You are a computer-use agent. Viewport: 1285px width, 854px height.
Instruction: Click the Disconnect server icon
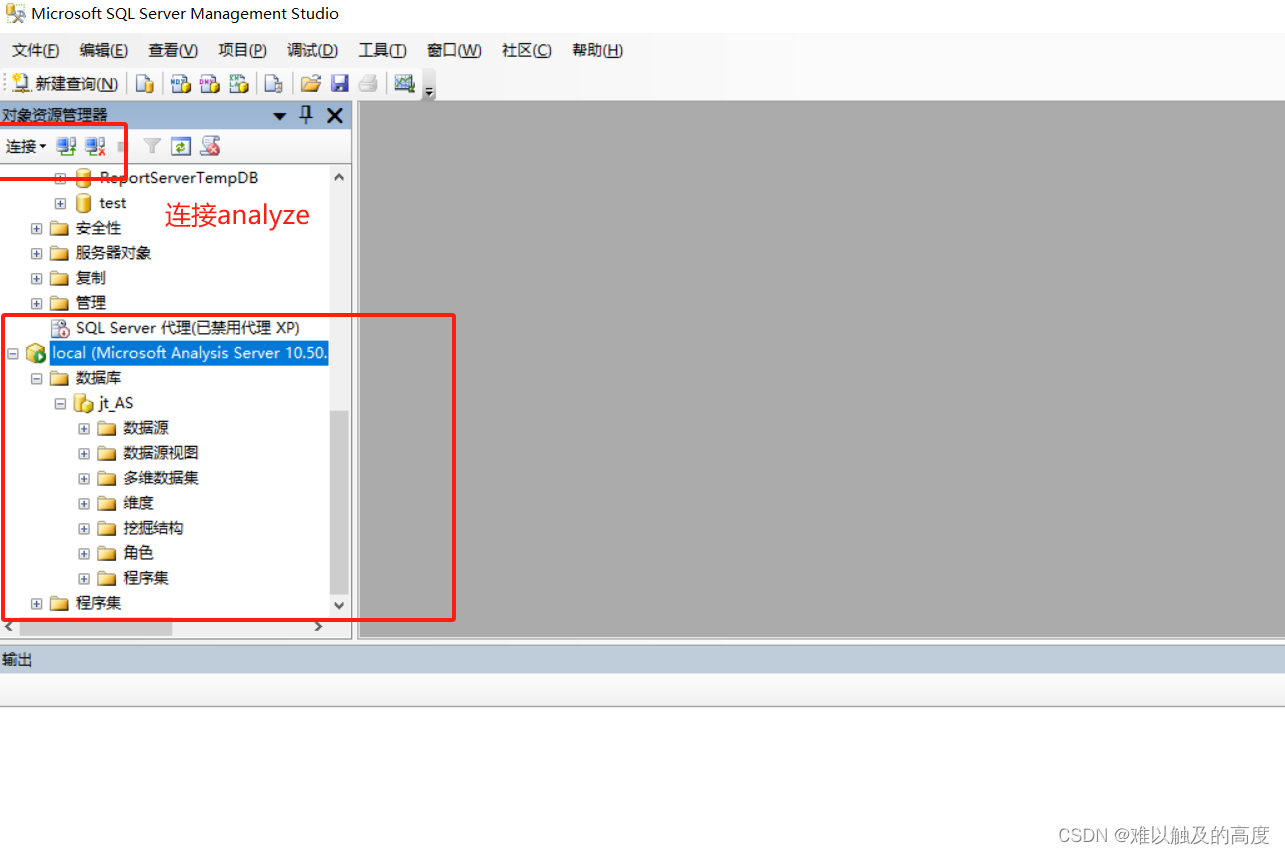coord(95,147)
